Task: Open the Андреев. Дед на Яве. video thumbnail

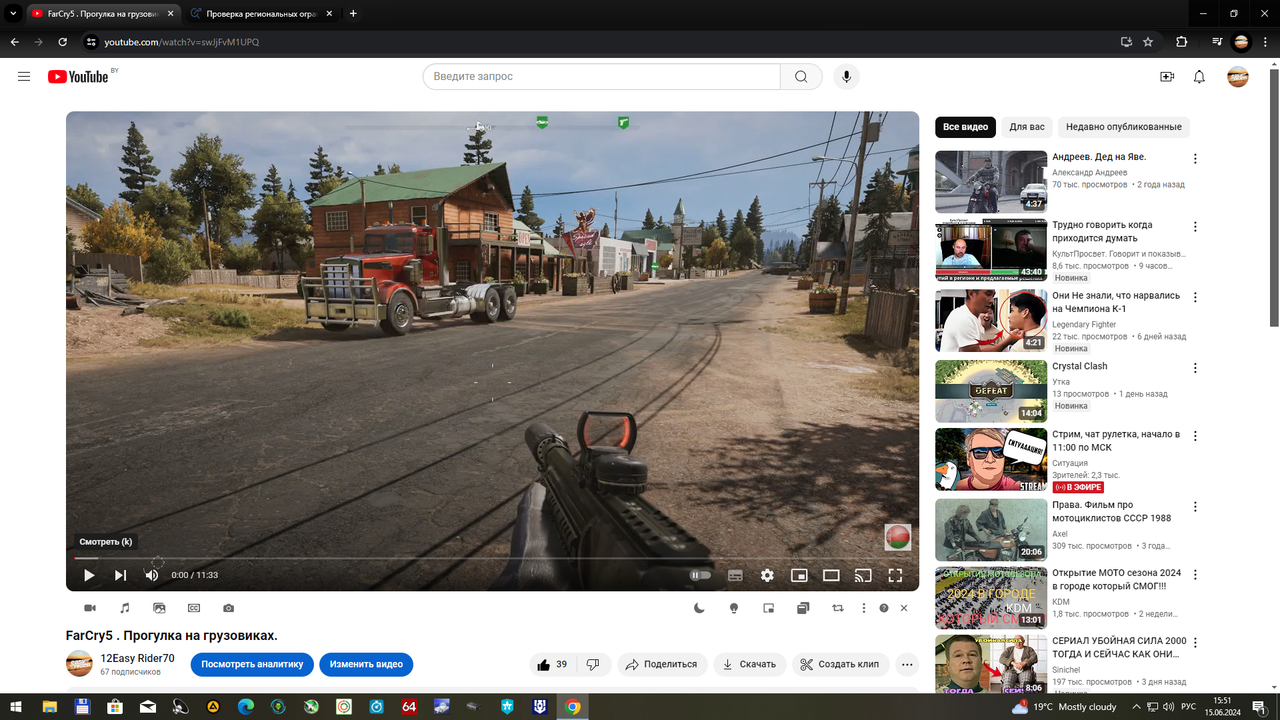Action: (x=991, y=182)
